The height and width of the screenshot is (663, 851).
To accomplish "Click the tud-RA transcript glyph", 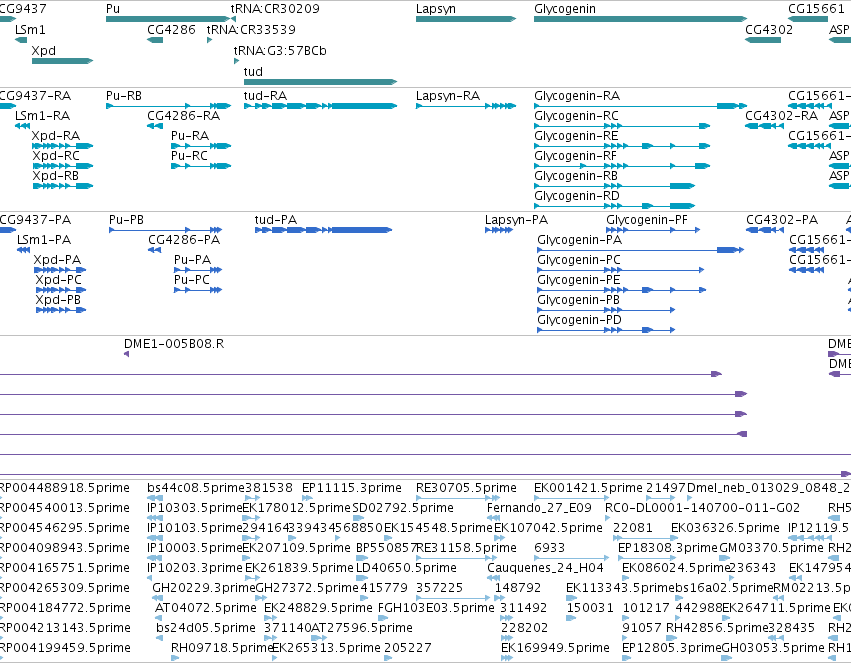I will 320,106.
